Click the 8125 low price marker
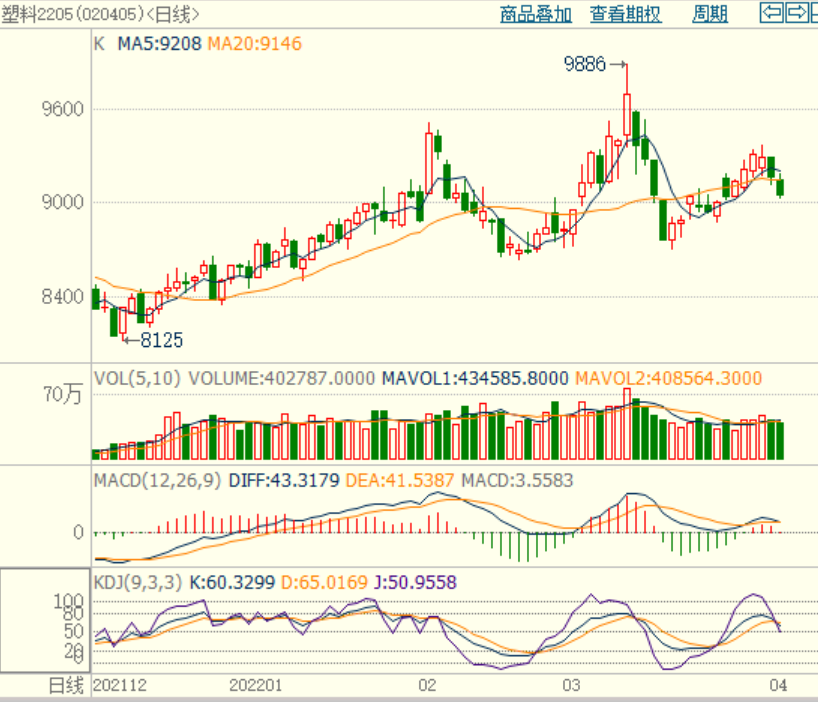This screenshot has height=702, width=818. pyautogui.click(x=161, y=341)
